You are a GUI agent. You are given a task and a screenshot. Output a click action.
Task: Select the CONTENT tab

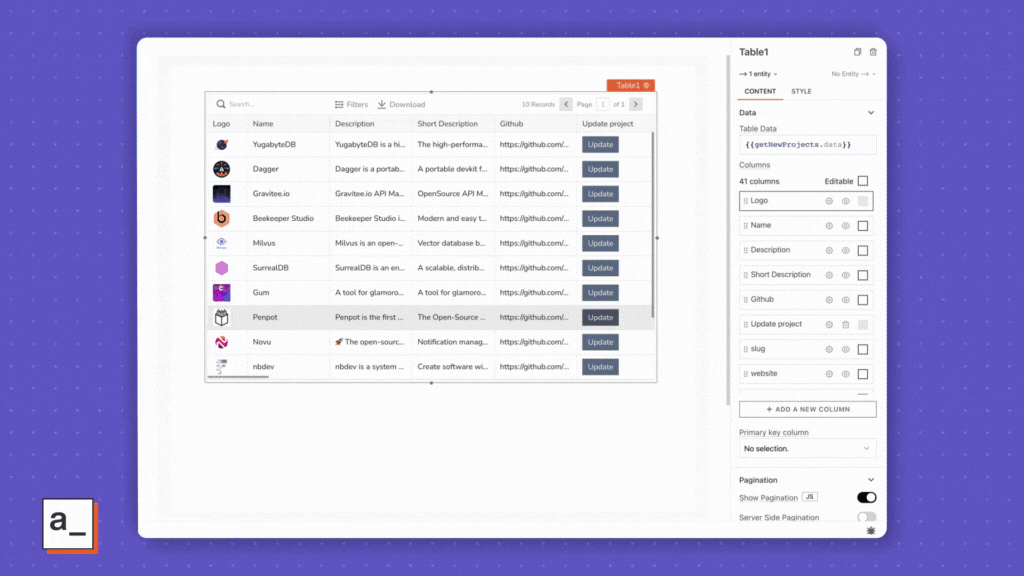(x=760, y=91)
